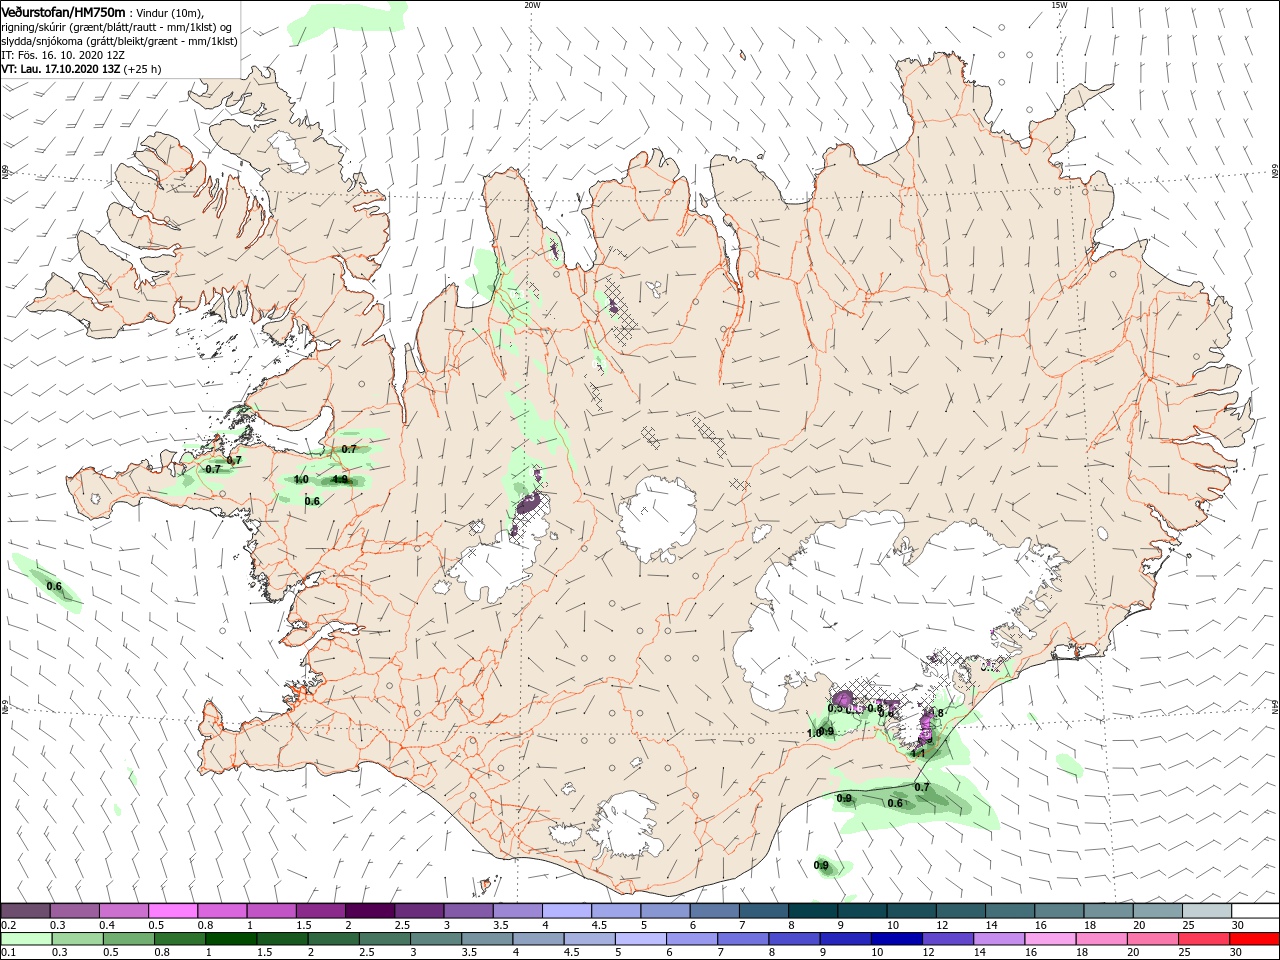
Task: Click the '(+25 h)' forecast offset text
Action: (143, 70)
